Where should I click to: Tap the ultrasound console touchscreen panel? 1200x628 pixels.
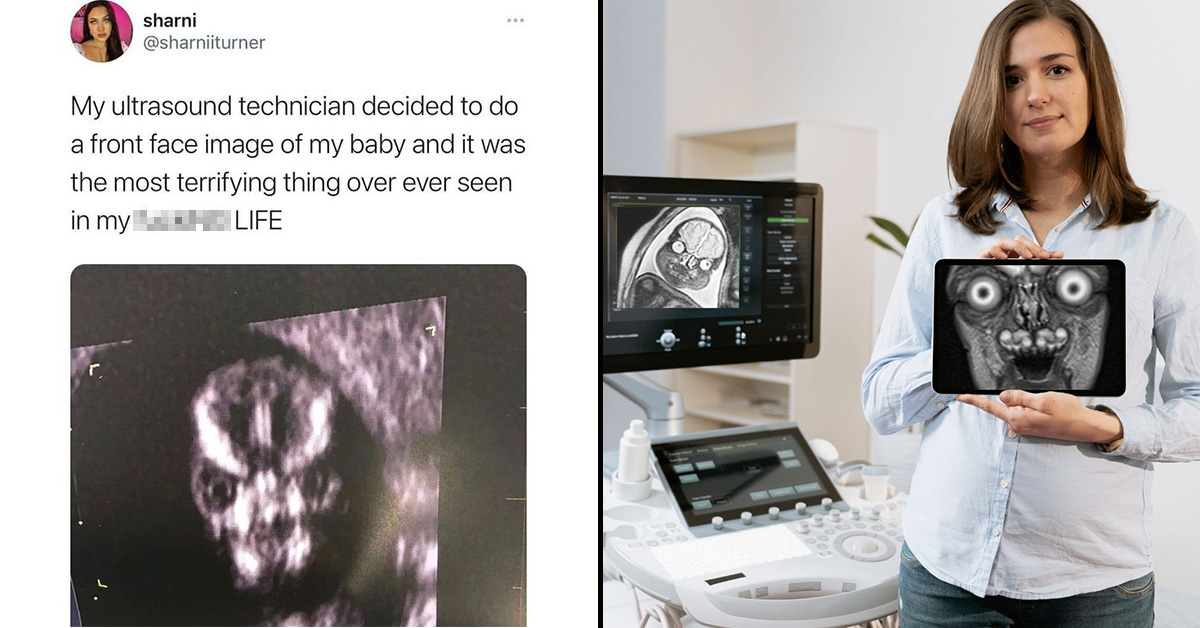748,475
